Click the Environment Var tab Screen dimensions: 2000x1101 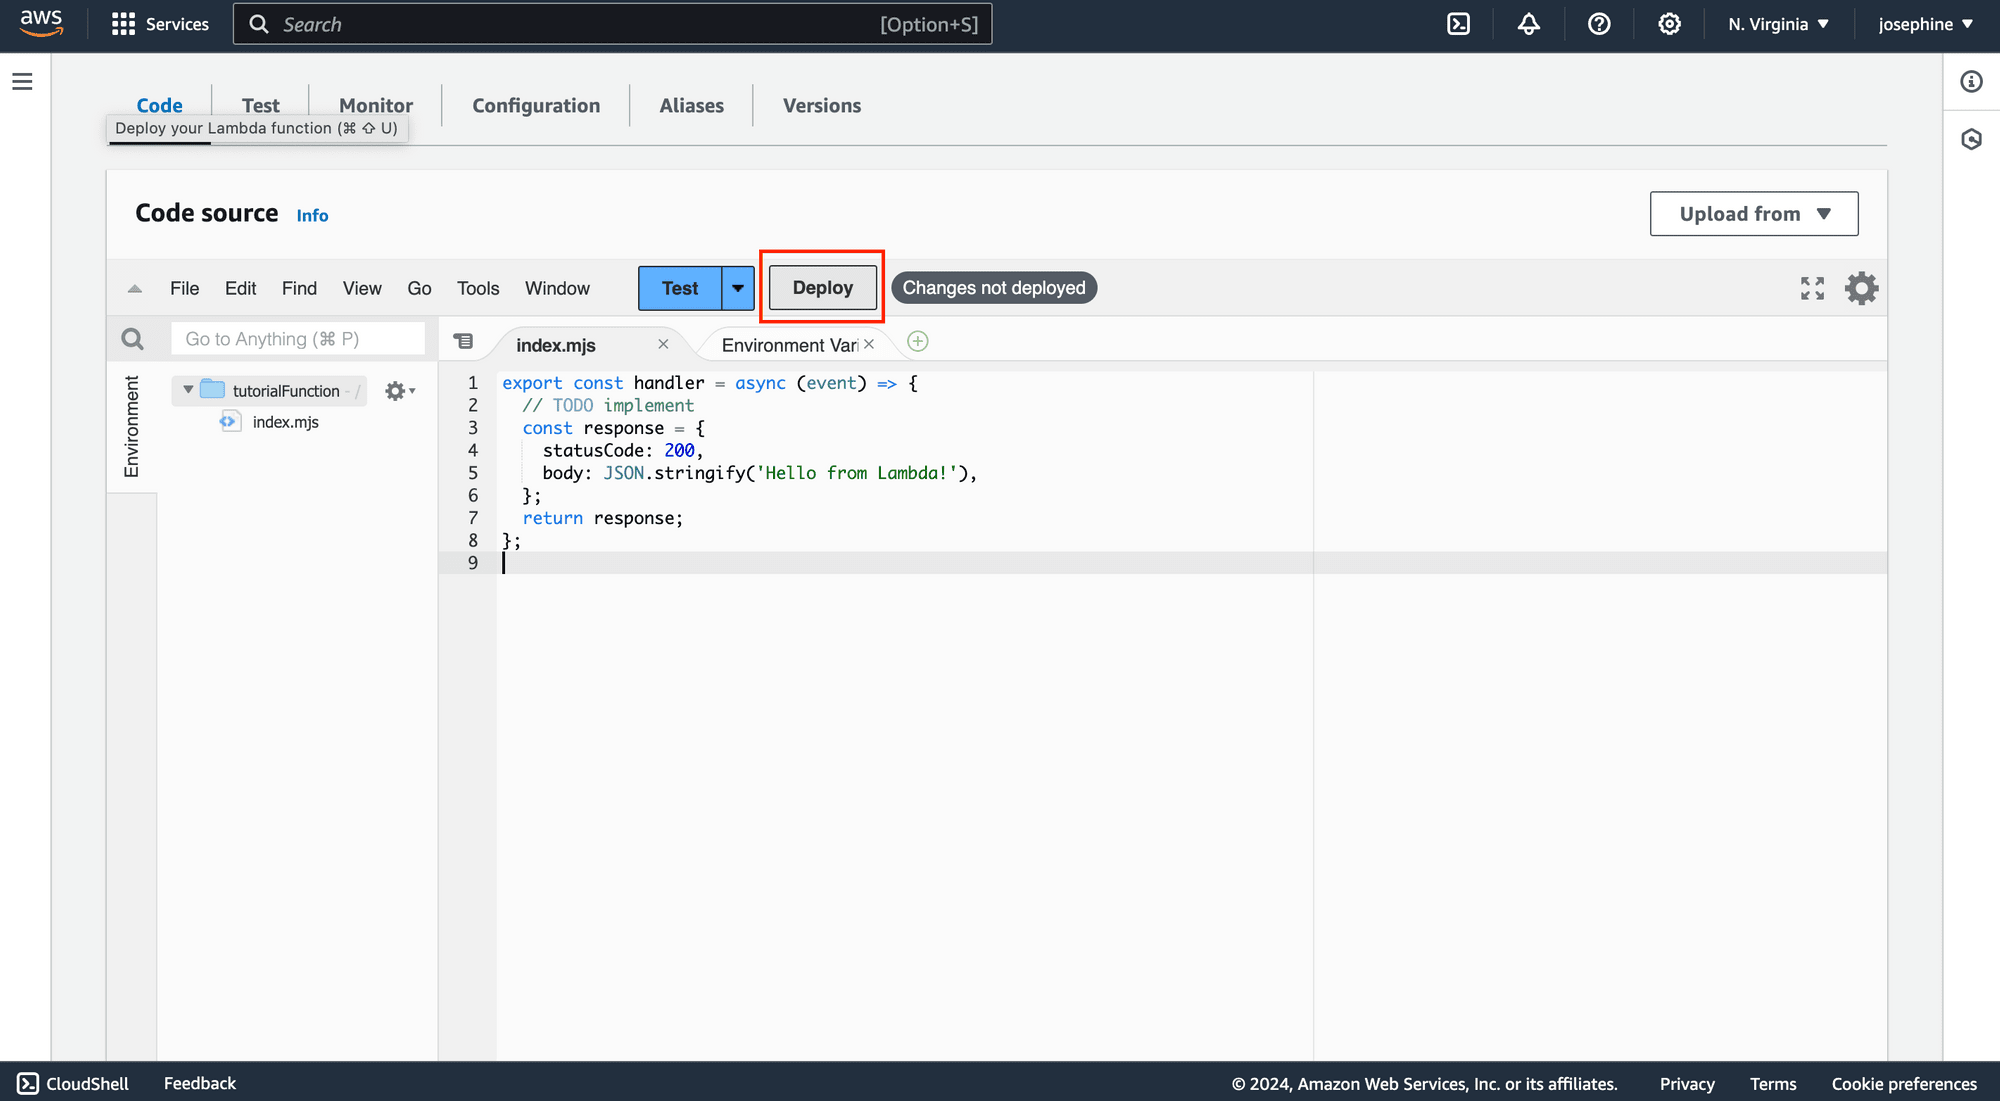[x=789, y=344]
